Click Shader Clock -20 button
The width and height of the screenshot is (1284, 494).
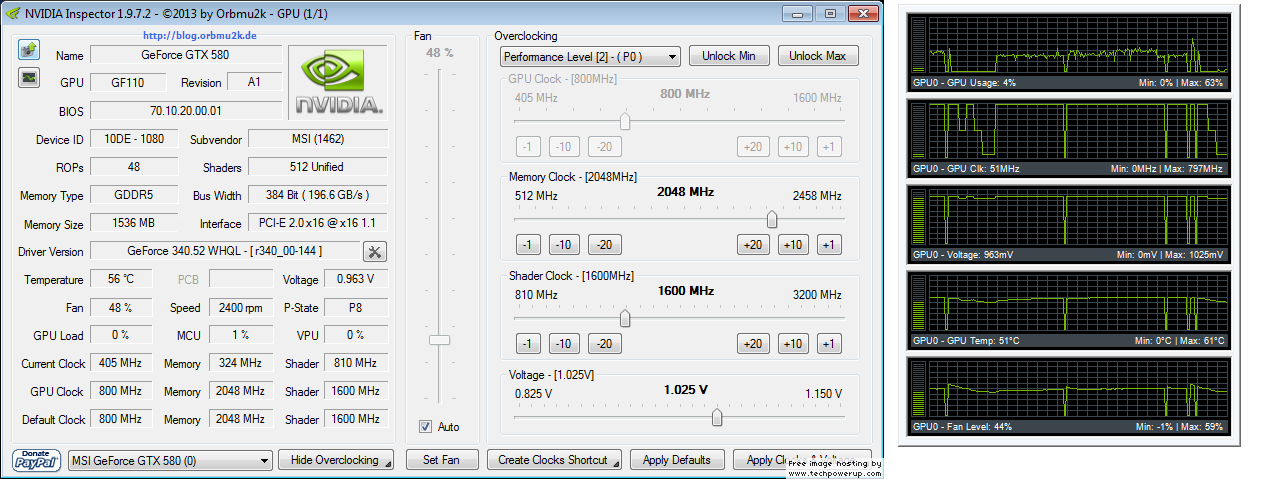click(x=603, y=344)
